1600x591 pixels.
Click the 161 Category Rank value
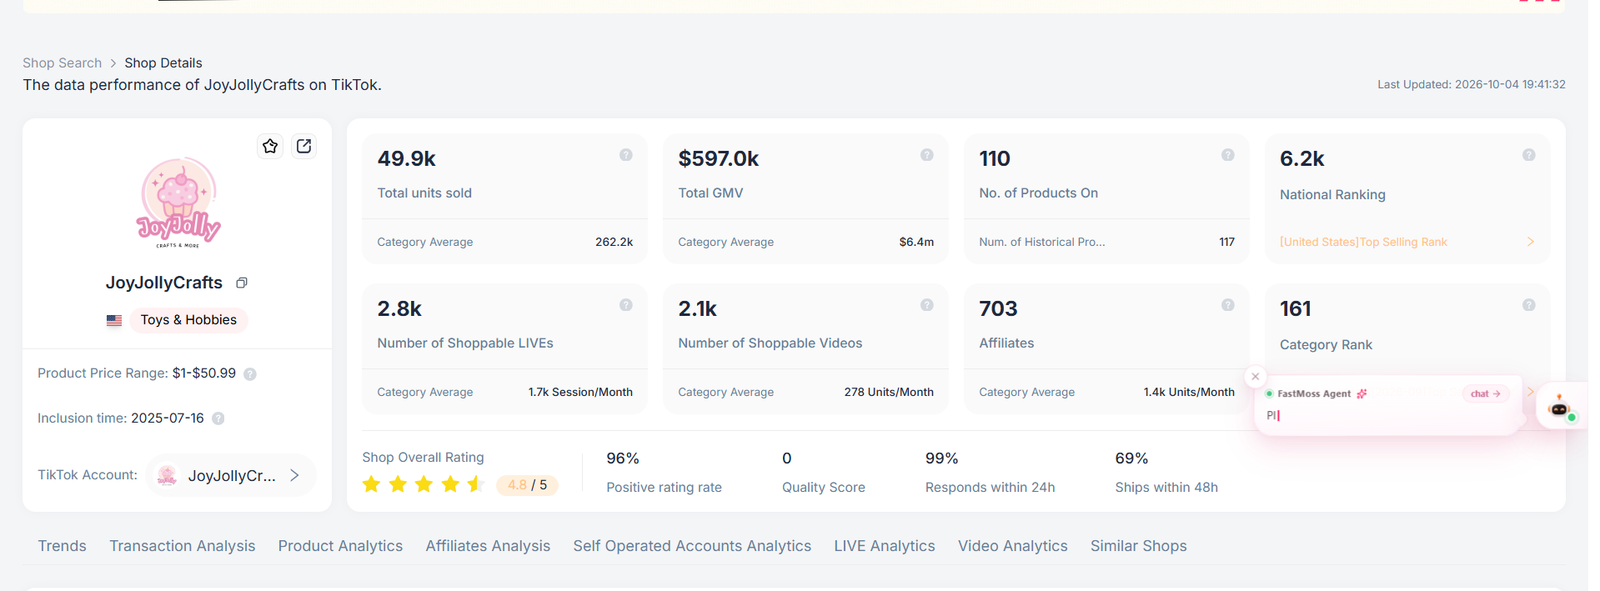click(x=1295, y=309)
